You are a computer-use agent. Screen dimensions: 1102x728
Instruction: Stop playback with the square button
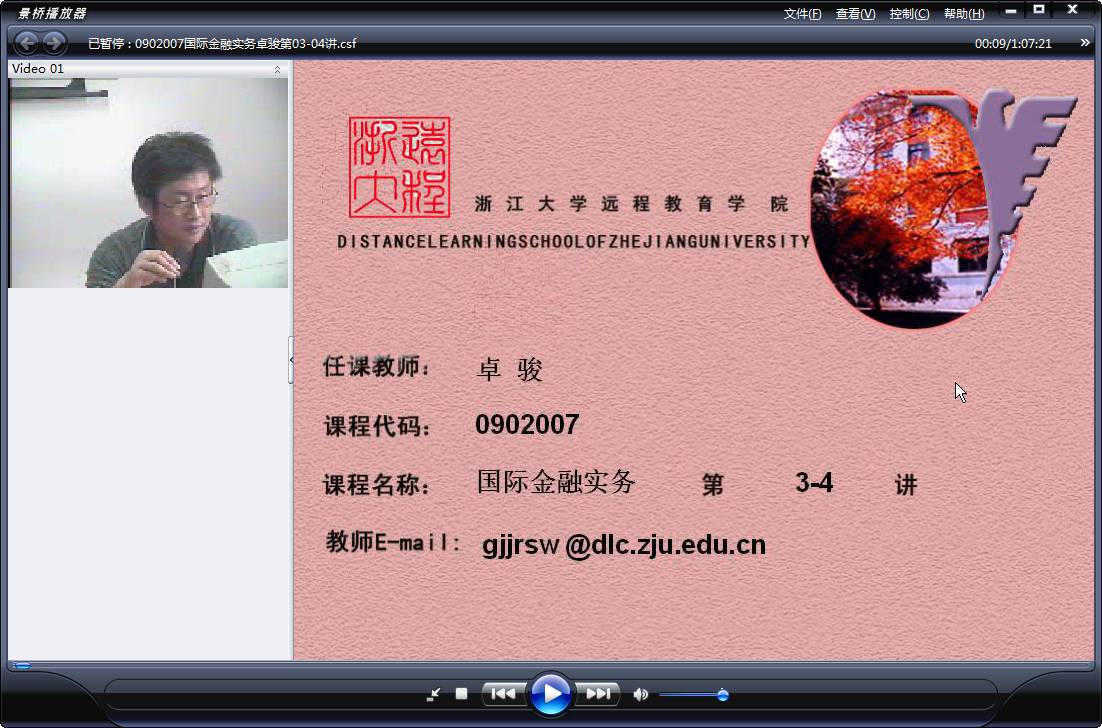(x=461, y=694)
